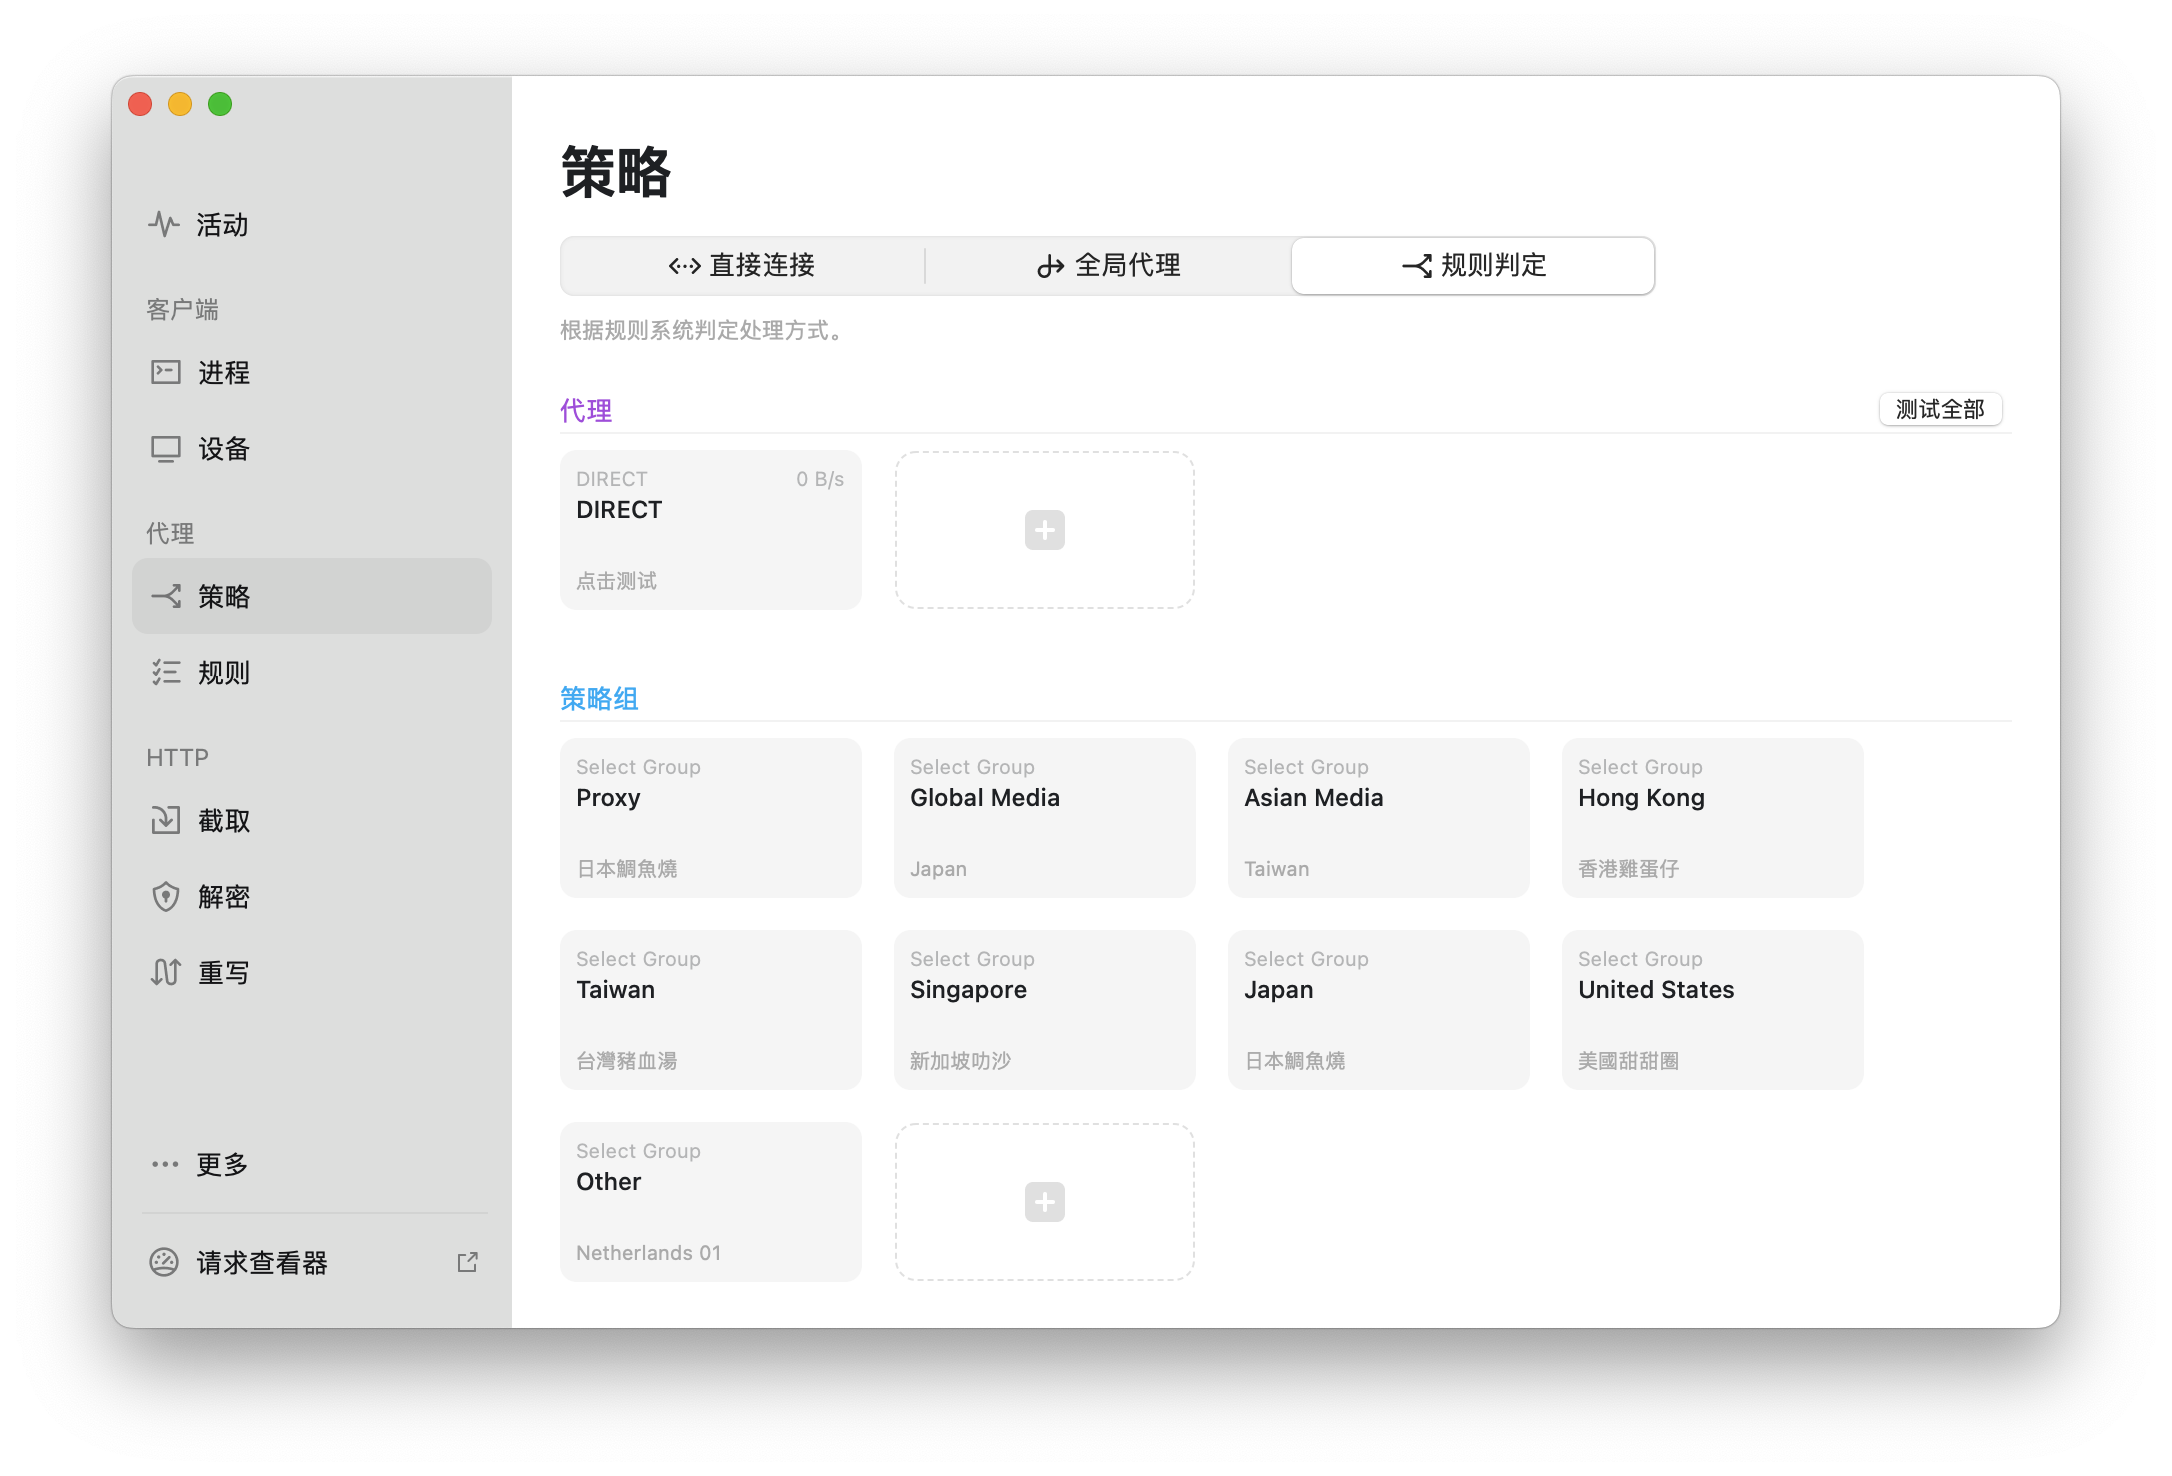2172x1476 pixels.
Task: Expand the Proxy select group card
Action: (710, 817)
